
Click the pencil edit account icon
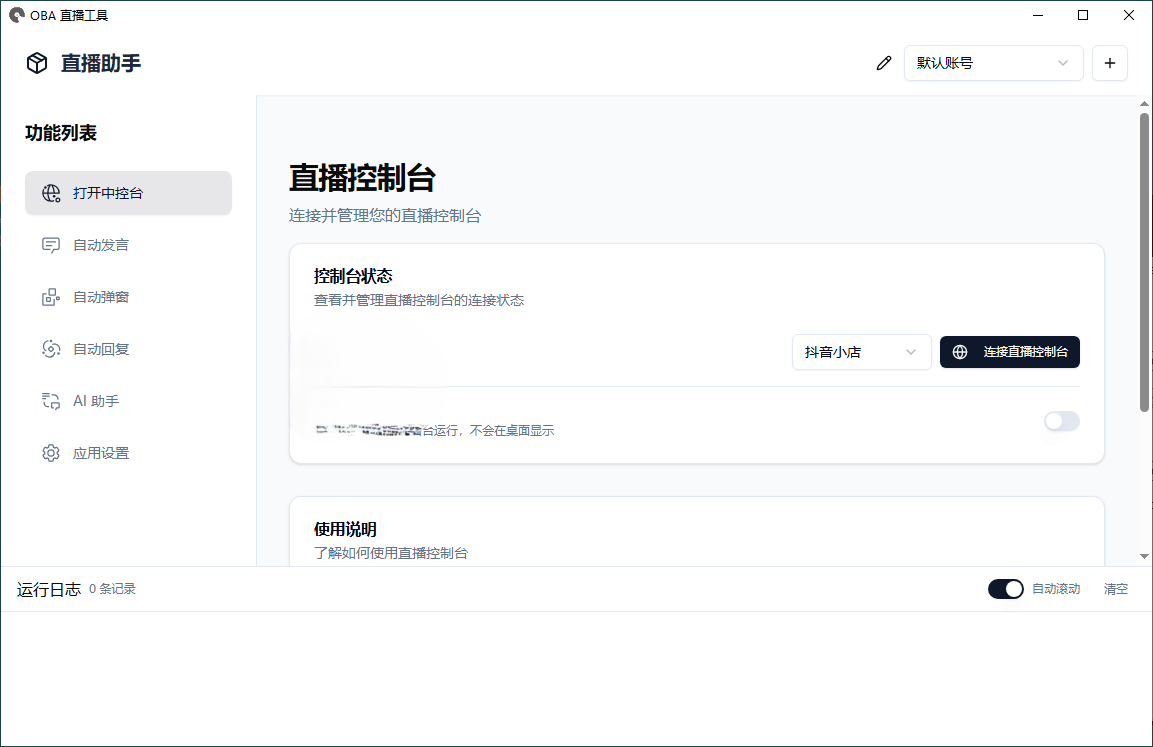pos(884,63)
